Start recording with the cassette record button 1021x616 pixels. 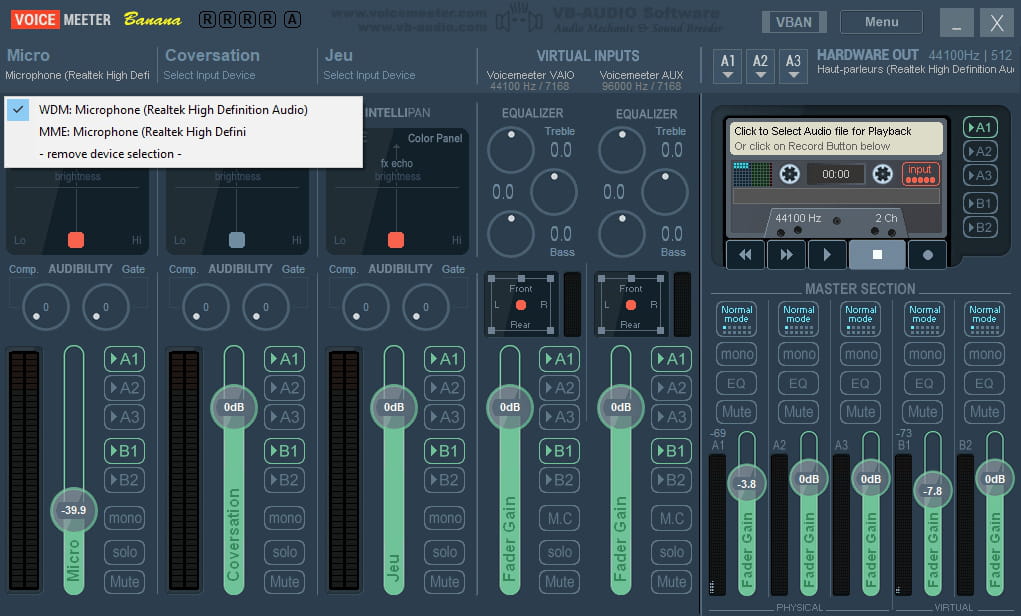click(x=927, y=255)
